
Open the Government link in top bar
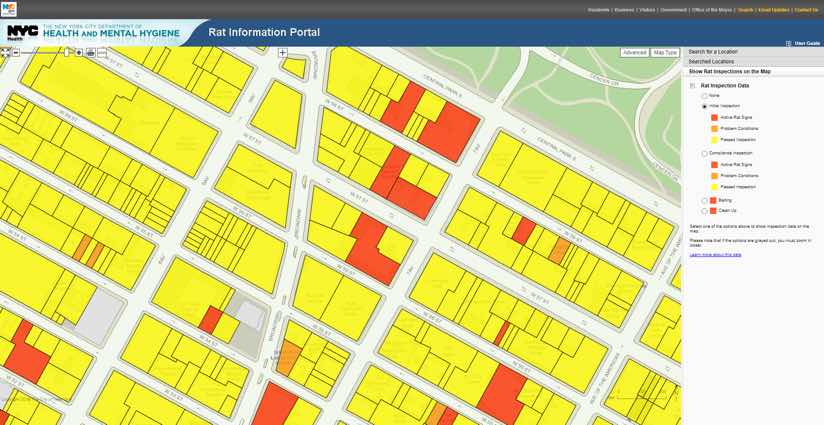tap(674, 10)
